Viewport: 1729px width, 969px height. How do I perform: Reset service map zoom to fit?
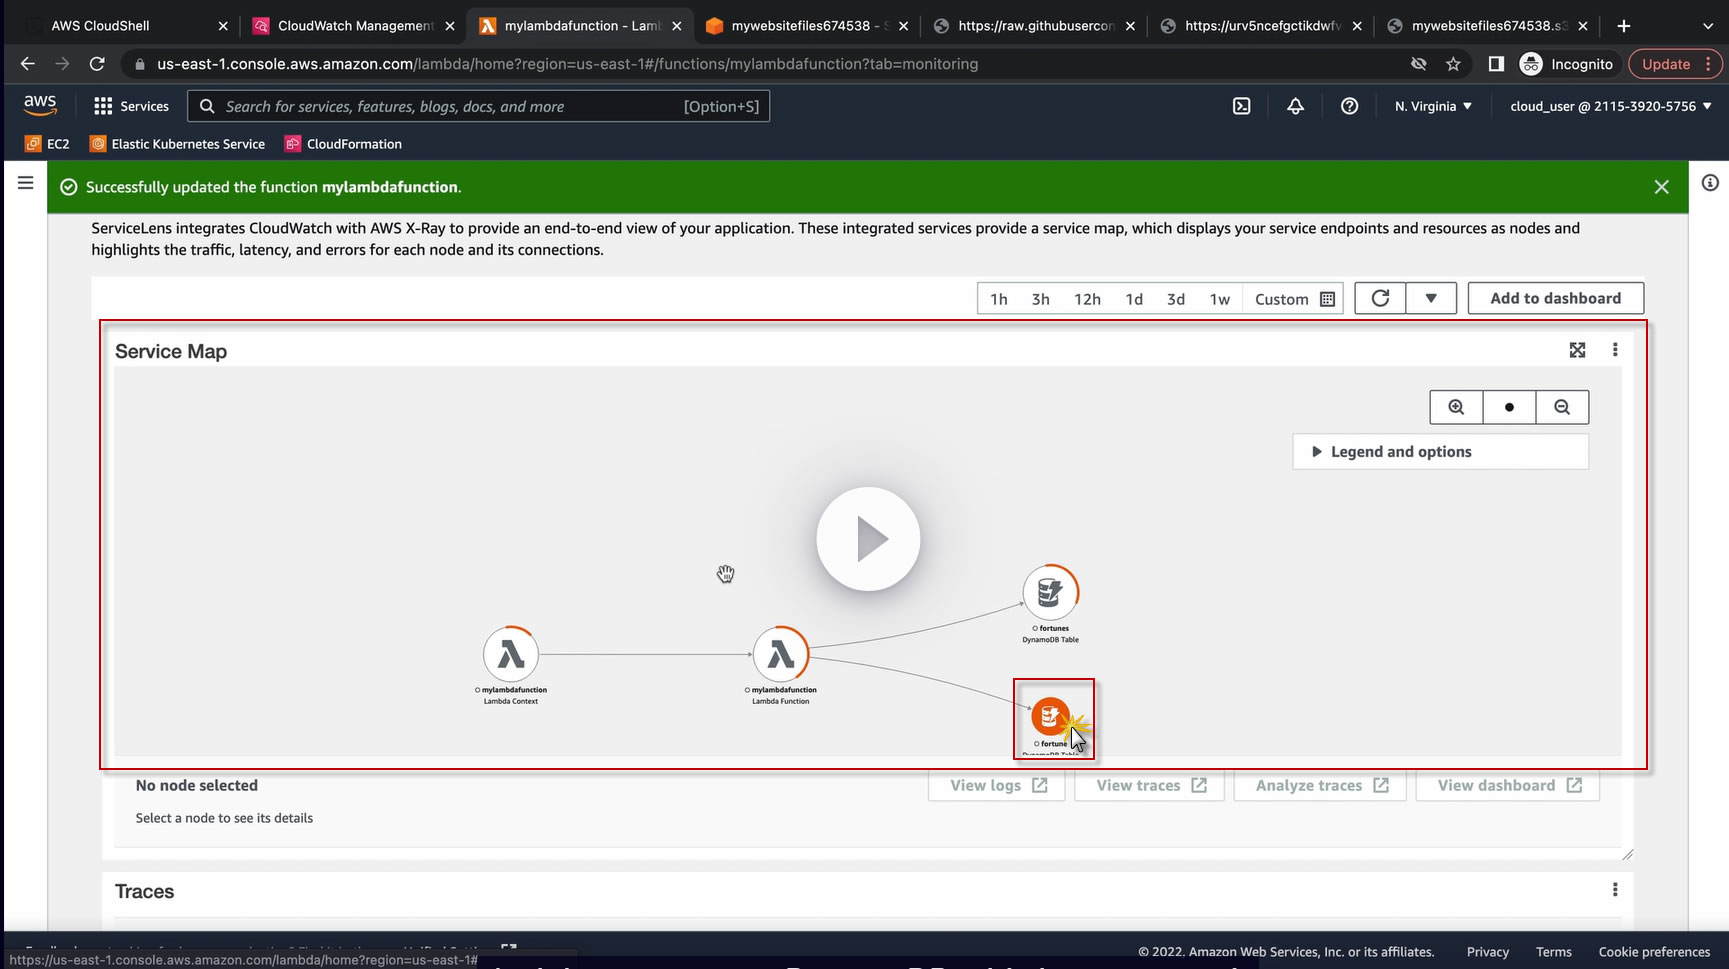coord(1509,407)
